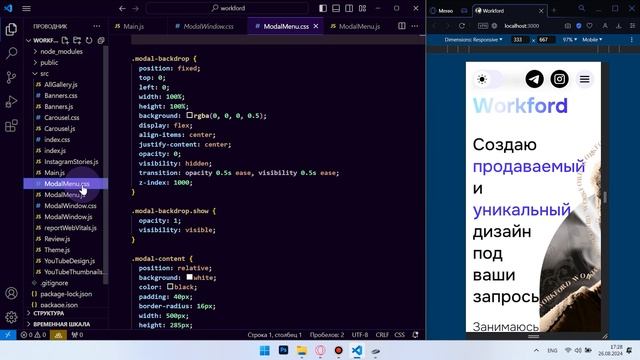Refresh the explorer file tree
Viewport: 640px width, 360px height.
click(x=89, y=40)
